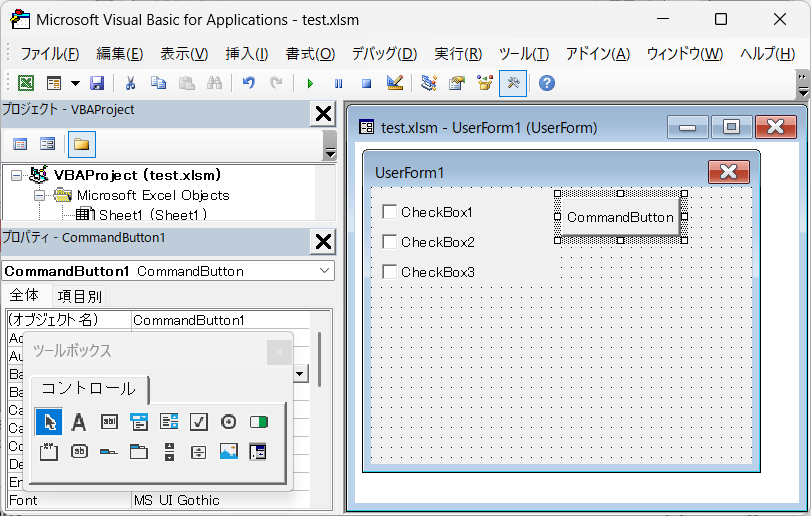Click the Cut scissors icon

pyautogui.click(x=130, y=83)
